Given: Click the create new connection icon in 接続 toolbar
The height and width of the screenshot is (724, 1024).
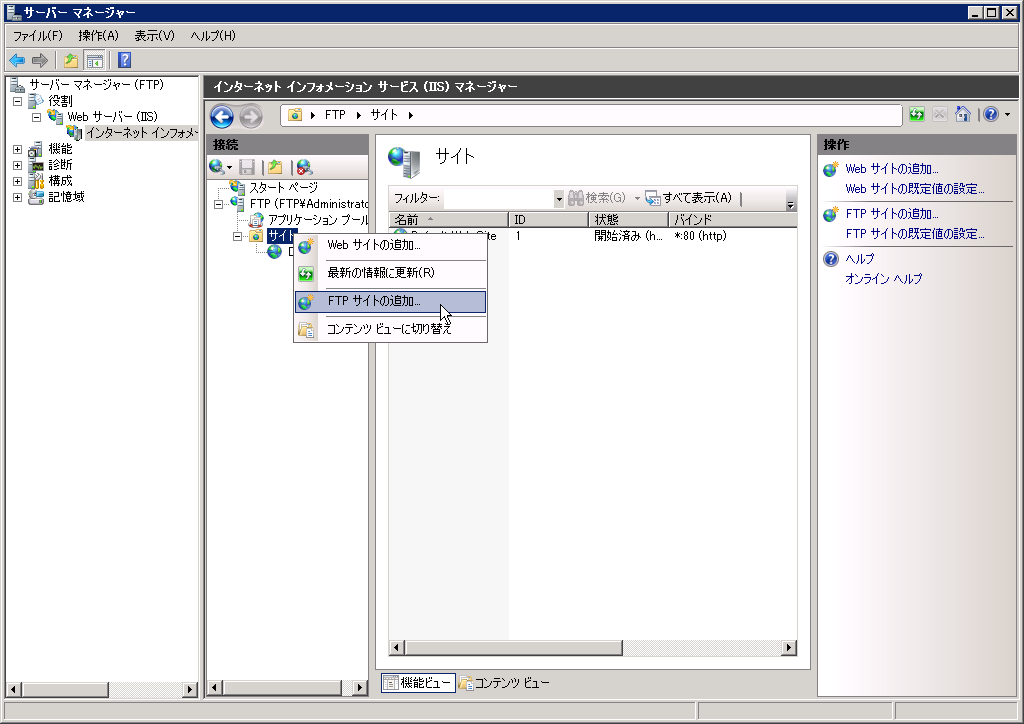Looking at the screenshot, I should point(217,167).
